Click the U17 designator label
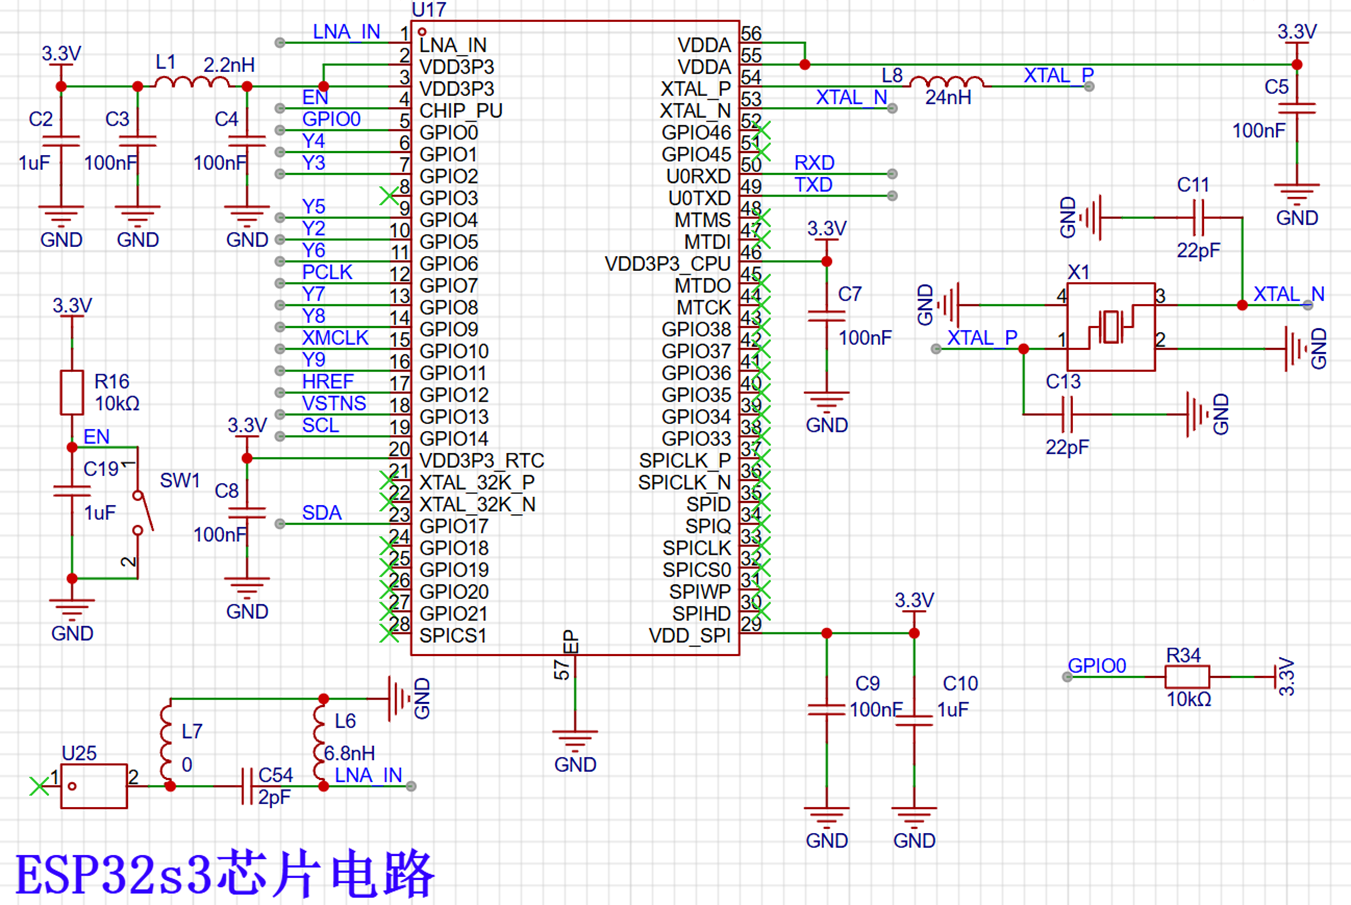Screen dimensions: 1351x905 pyautogui.click(x=429, y=9)
